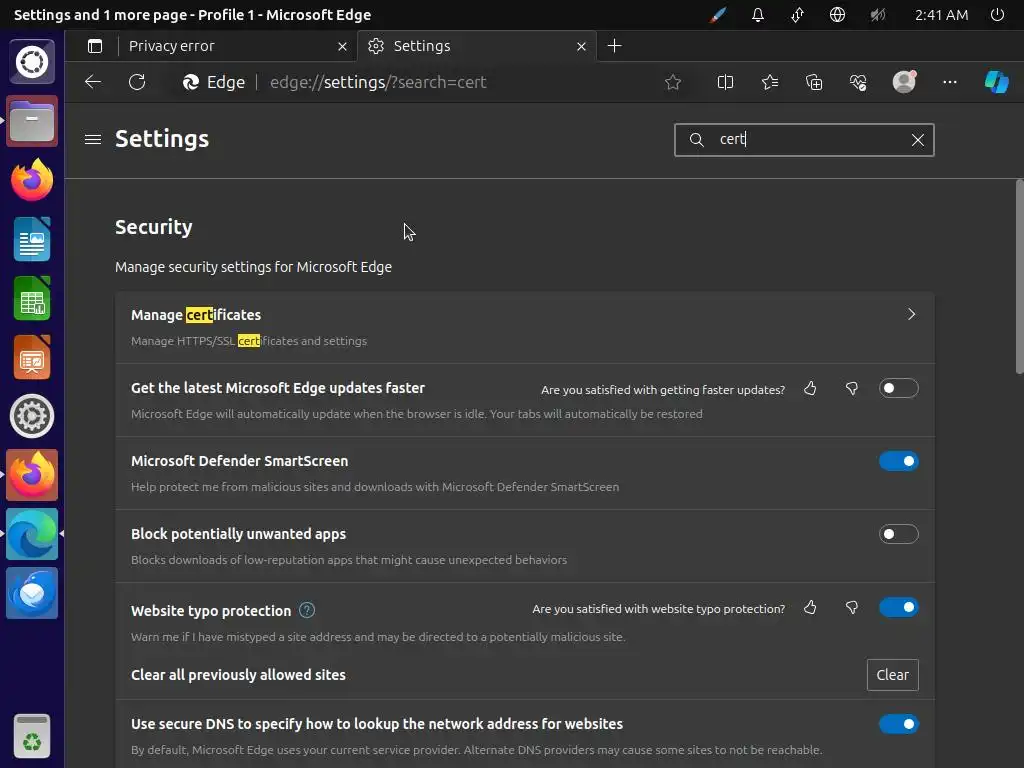
Task: Open the Collections toolbar icon
Action: tap(814, 82)
